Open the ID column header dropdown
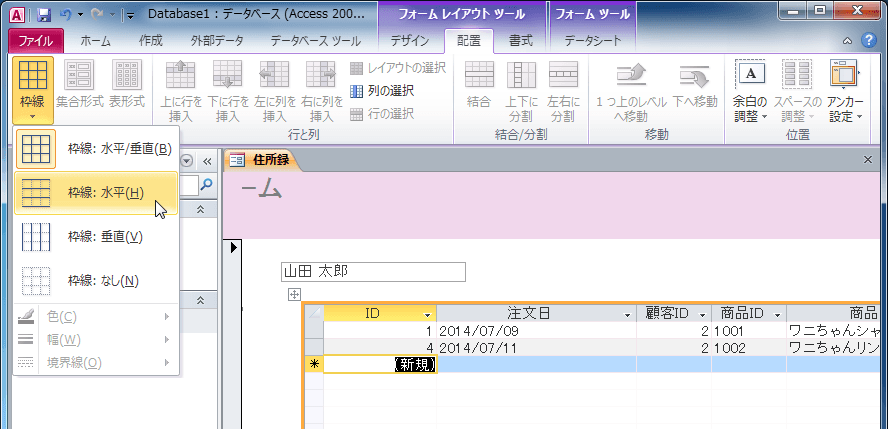Screen dimensions: 888x429 (429, 314)
